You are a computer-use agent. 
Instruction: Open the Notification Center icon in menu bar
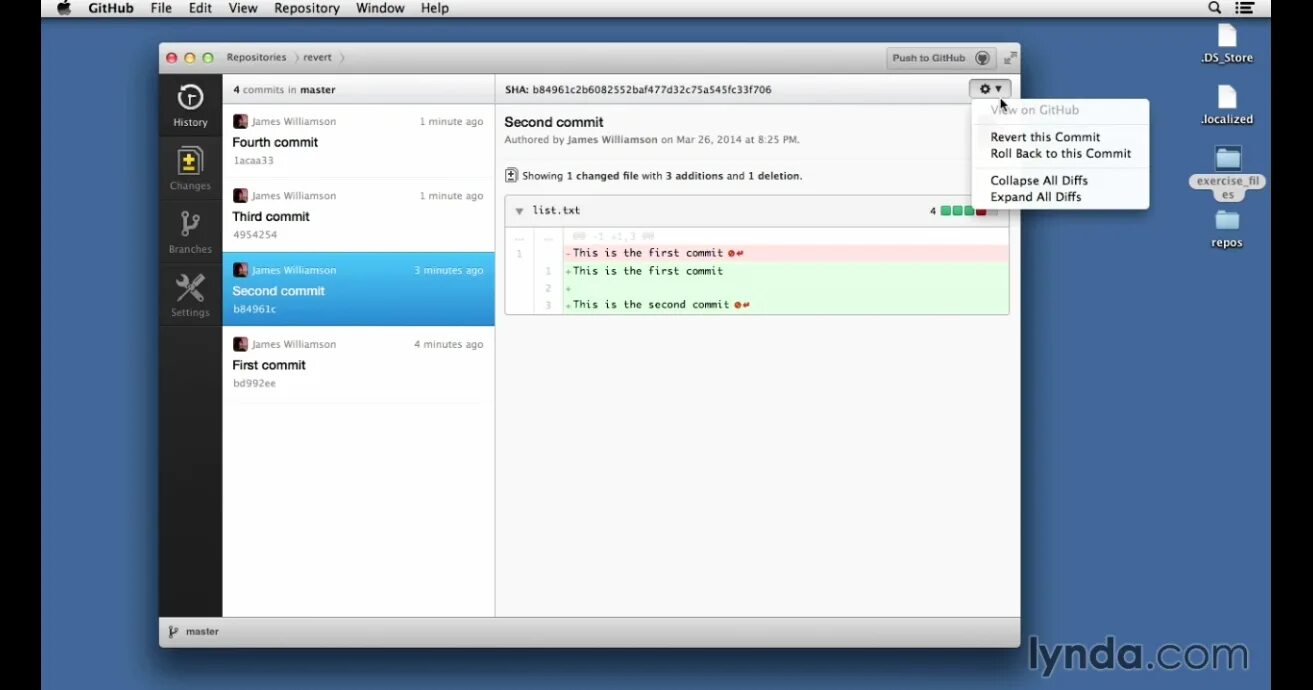point(1244,8)
